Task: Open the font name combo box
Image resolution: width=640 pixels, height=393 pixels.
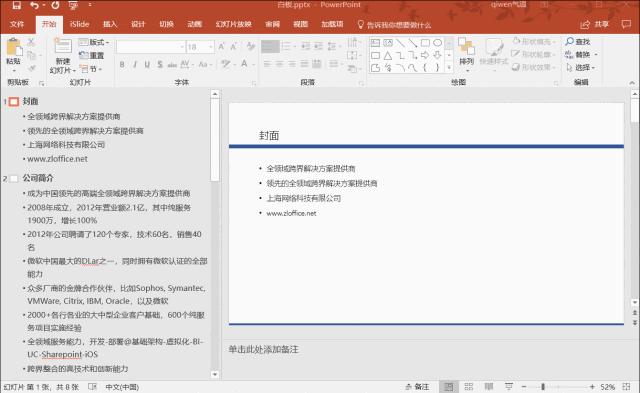Action: coord(151,47)
